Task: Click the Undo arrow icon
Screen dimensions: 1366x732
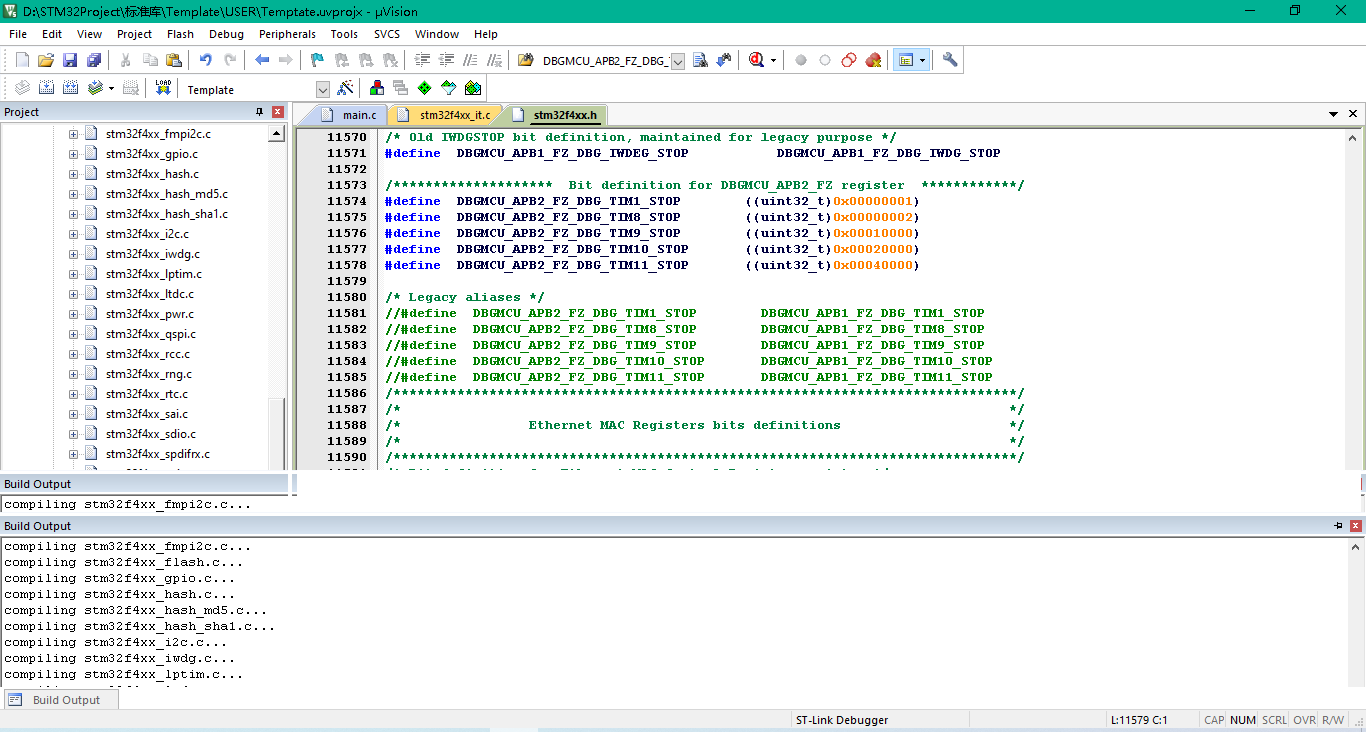Action: (205, 60)
